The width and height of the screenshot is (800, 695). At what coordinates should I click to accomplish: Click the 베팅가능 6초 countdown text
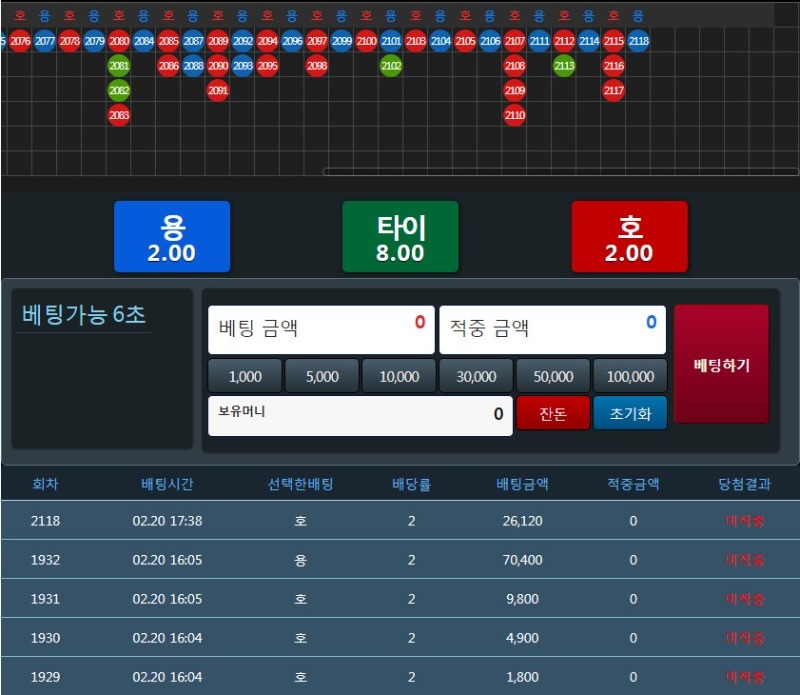tap(84, 314)
